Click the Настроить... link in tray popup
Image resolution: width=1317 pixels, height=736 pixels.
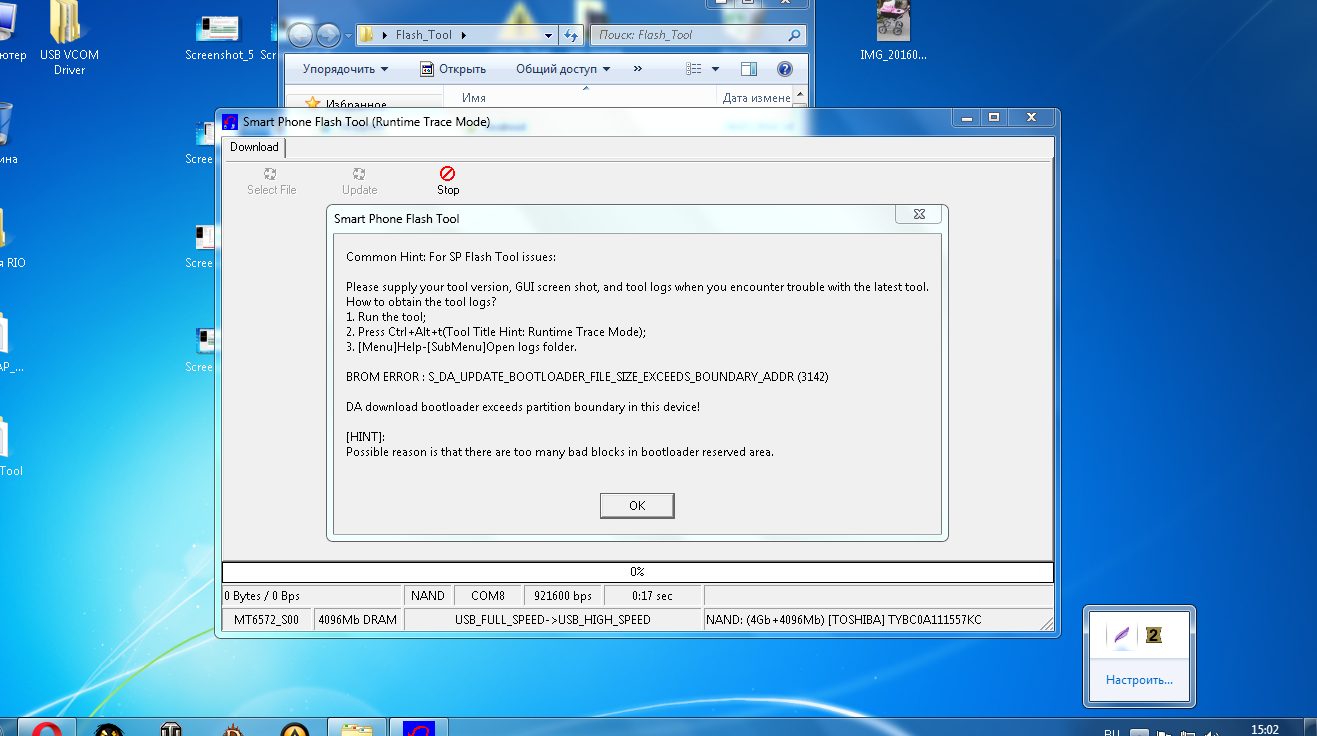click(x=1139, y=680)
